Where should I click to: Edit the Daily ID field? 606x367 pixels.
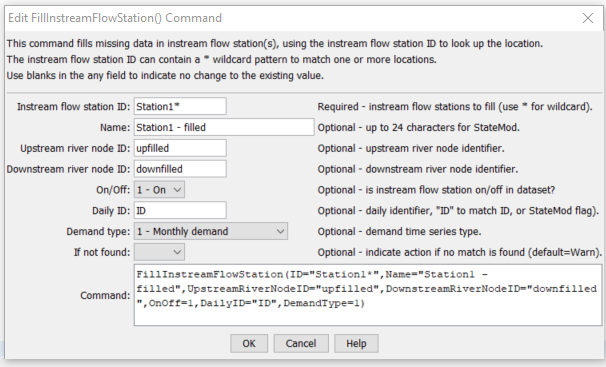tap(180, 211)
